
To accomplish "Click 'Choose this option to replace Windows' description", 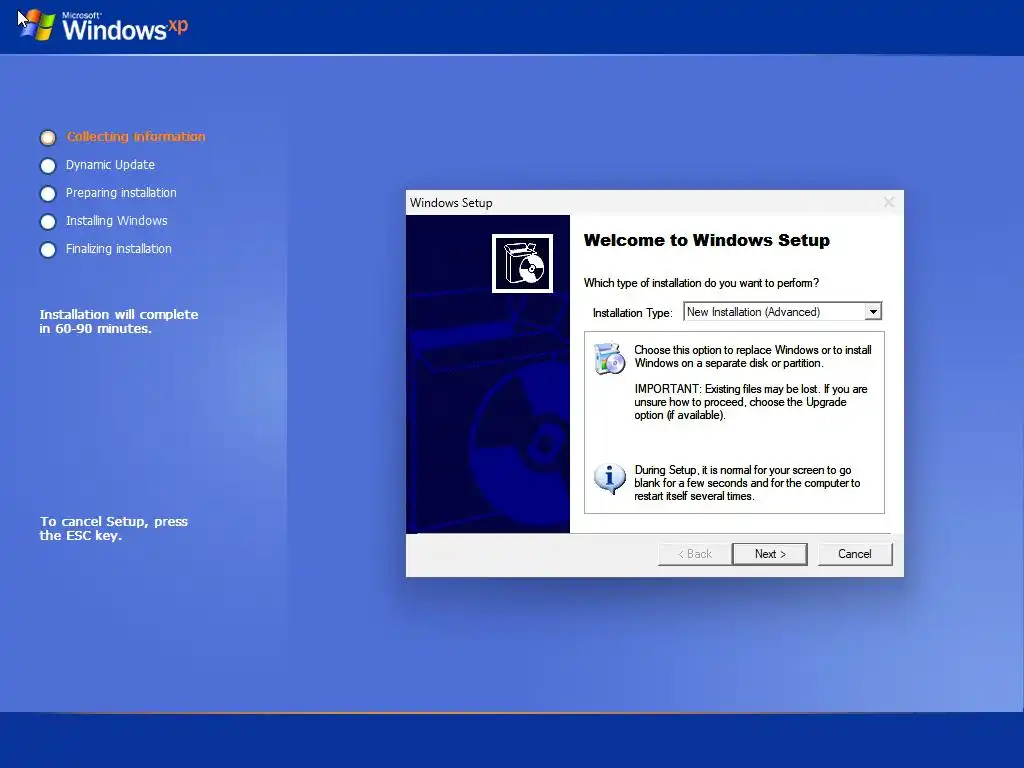I will pyautogui.click(x=753, y=357).
